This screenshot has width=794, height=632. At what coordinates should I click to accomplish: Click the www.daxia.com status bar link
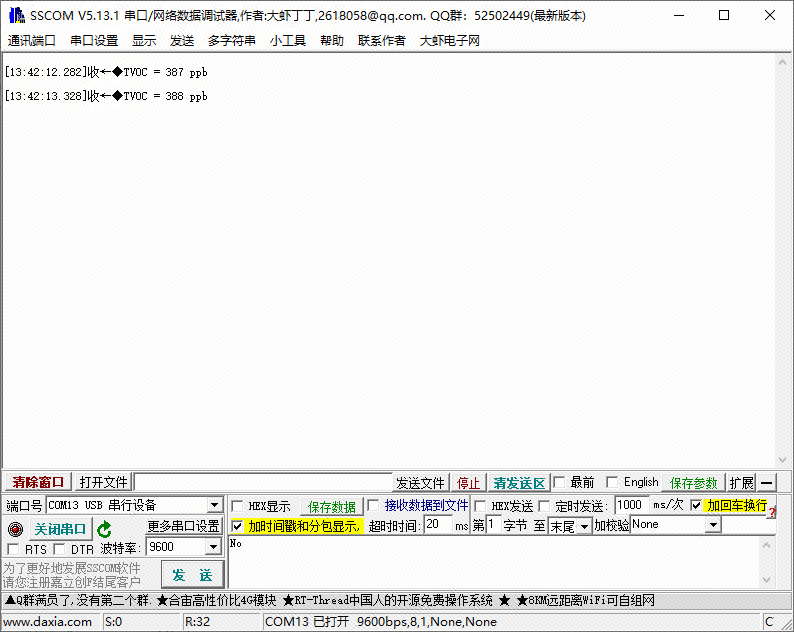click(48, 622)
